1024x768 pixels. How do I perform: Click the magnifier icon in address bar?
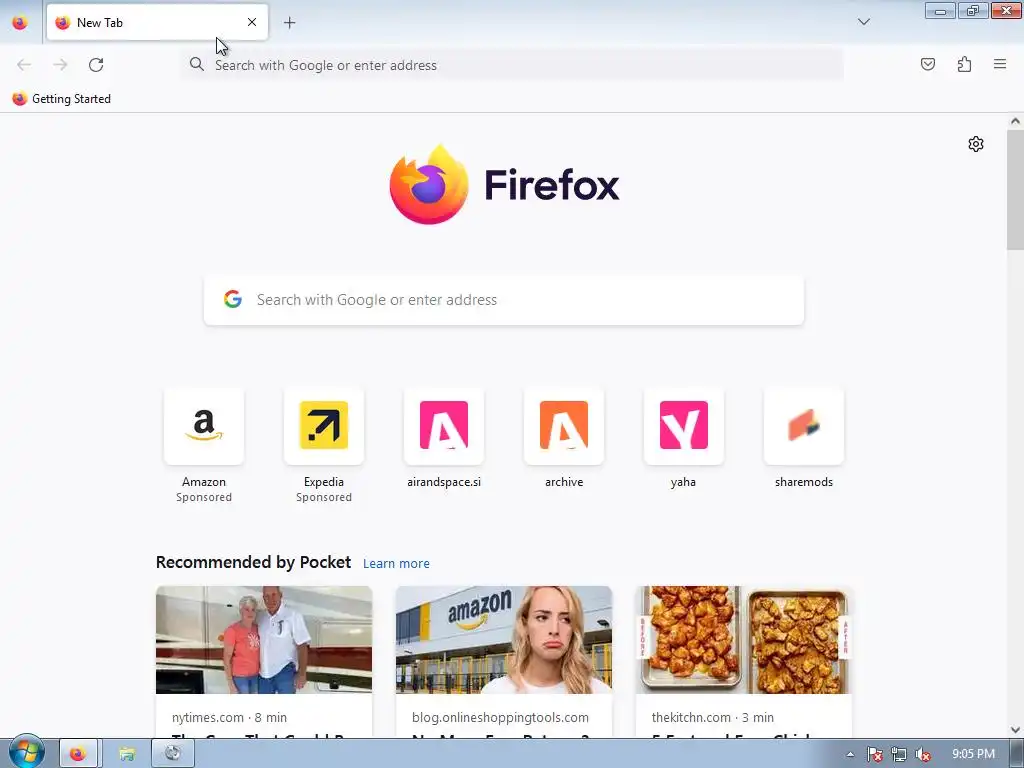pyautogui.click(x=197, y=64)
